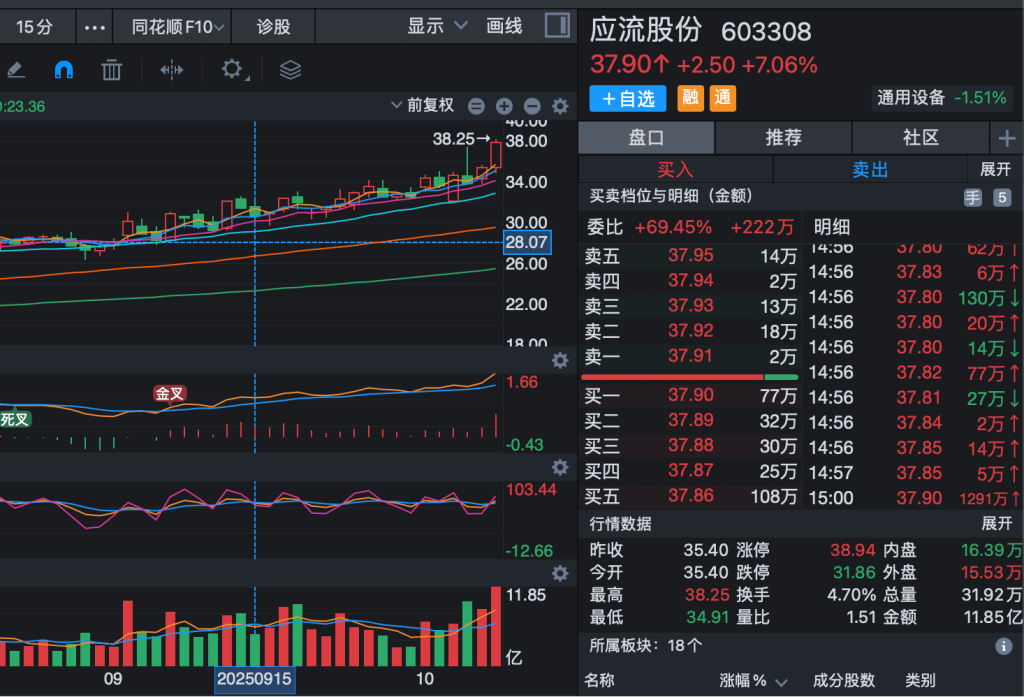Screen dimensions: 1024x697
Task: Add stock with +自选 button
Action: click(628, 98)
